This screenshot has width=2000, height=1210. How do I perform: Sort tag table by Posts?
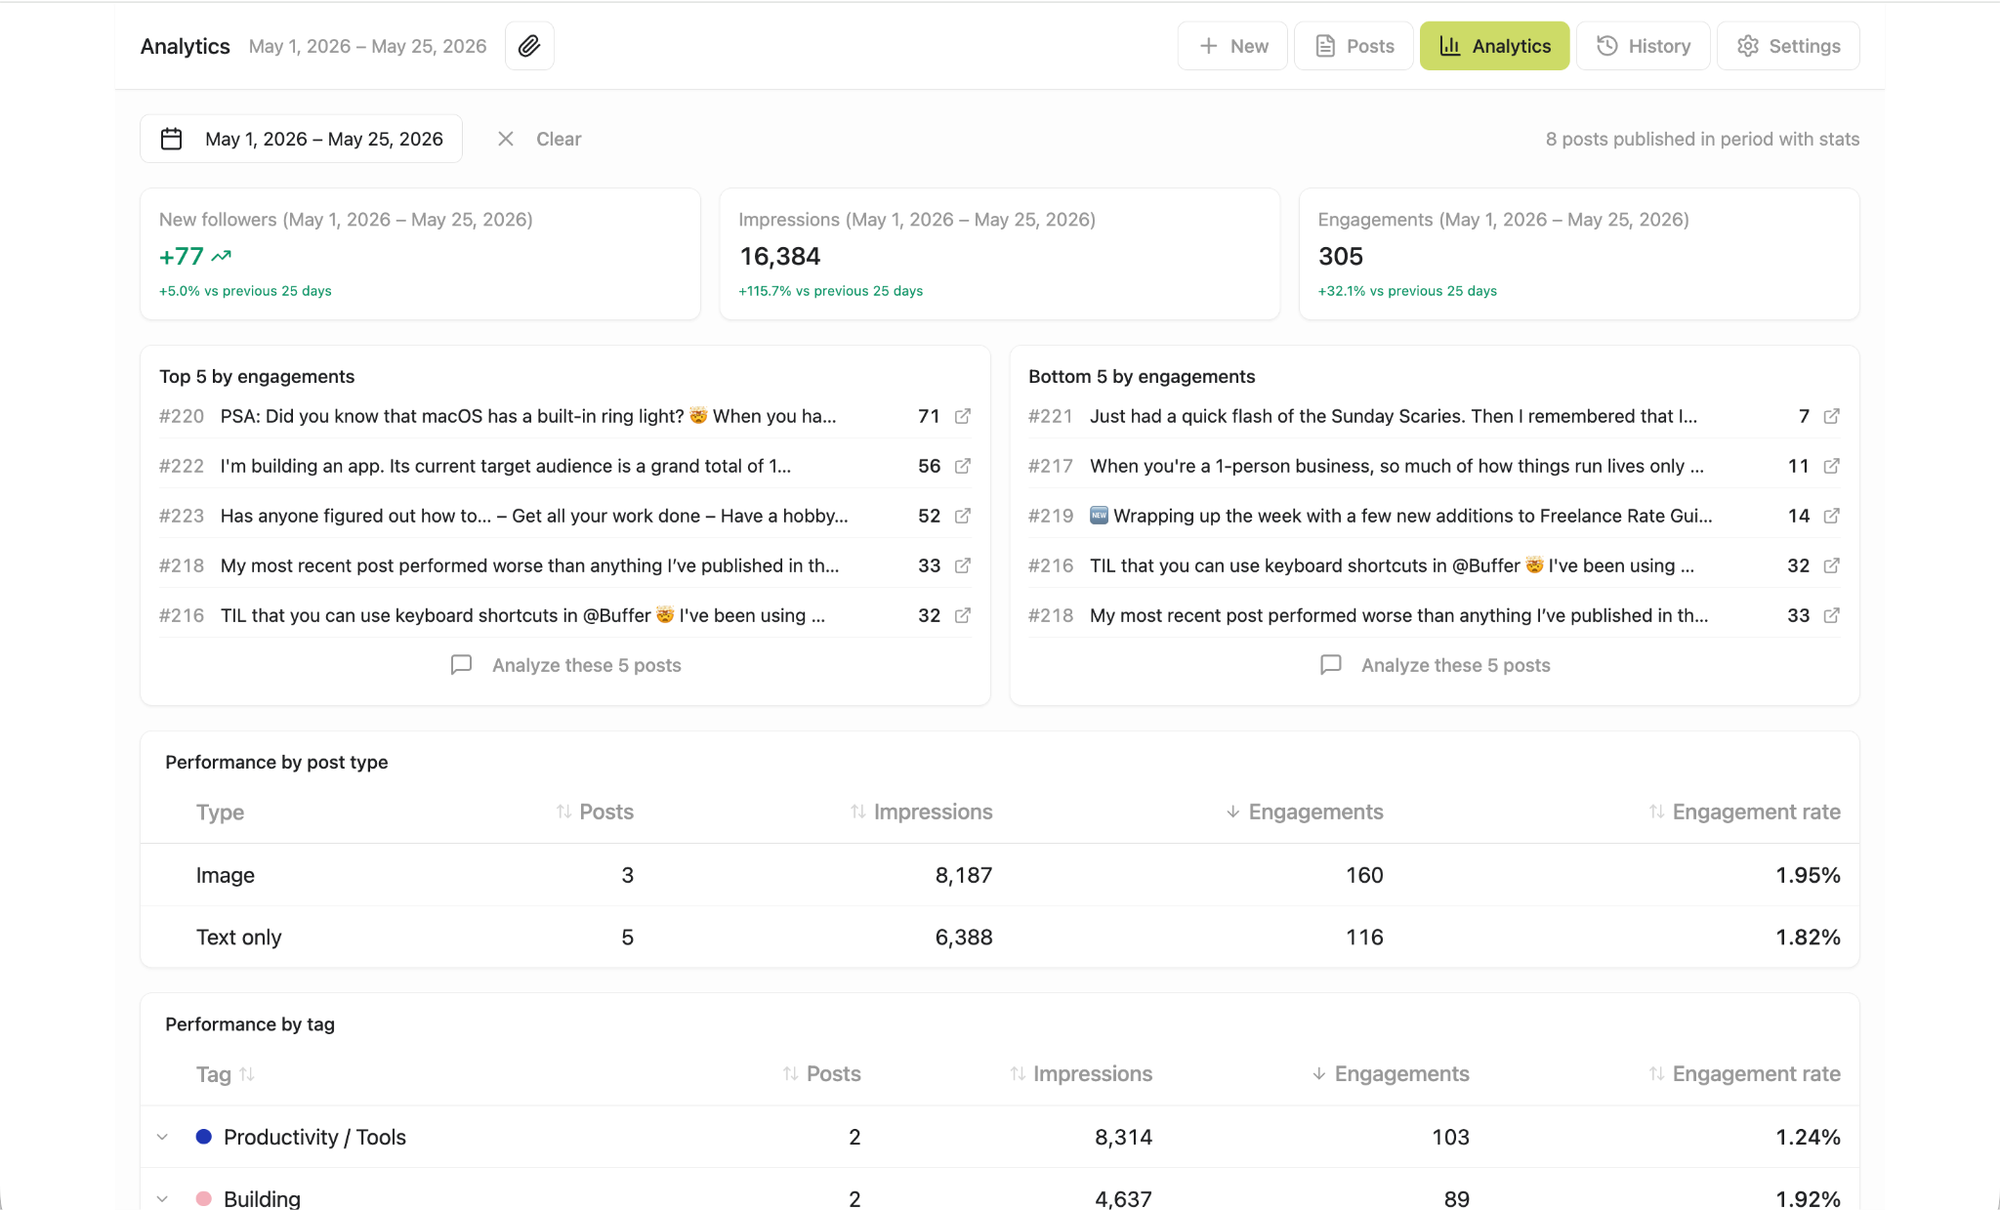[822, 1074]
